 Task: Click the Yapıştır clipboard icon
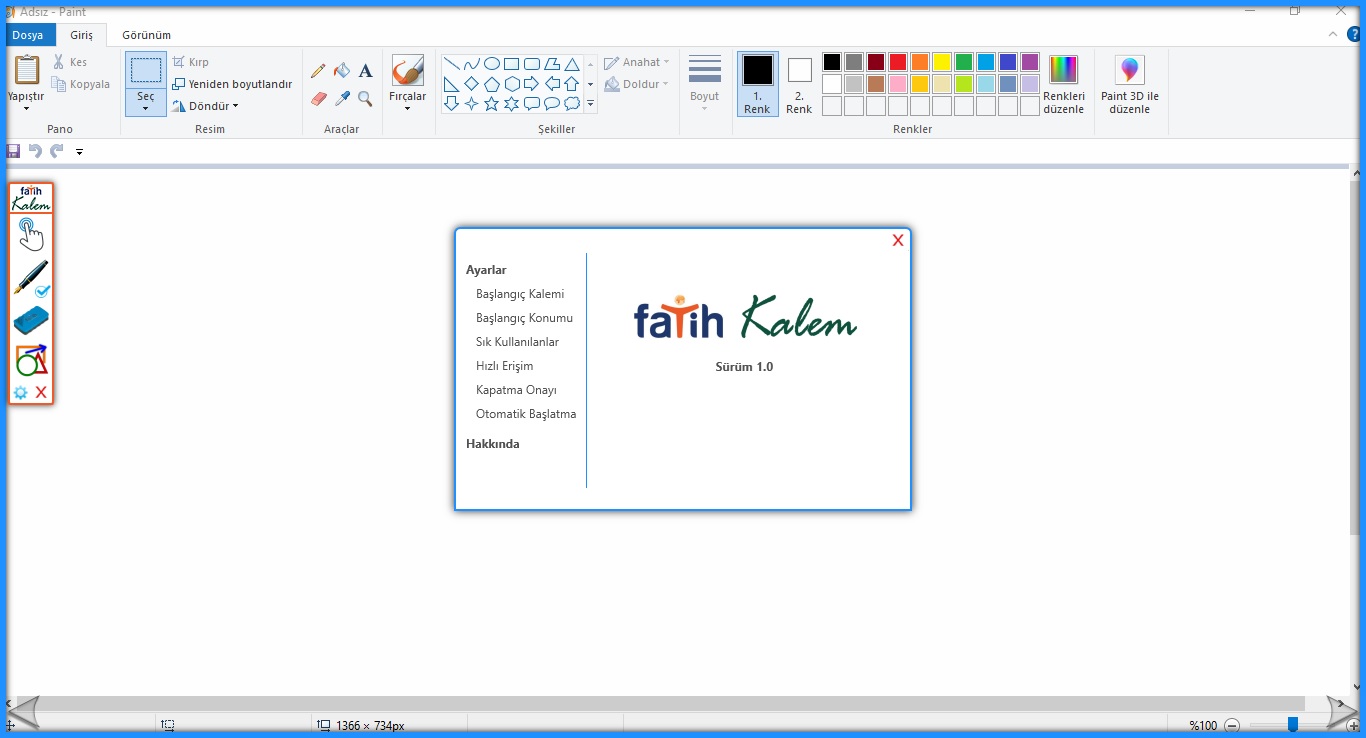click(26, 70)
